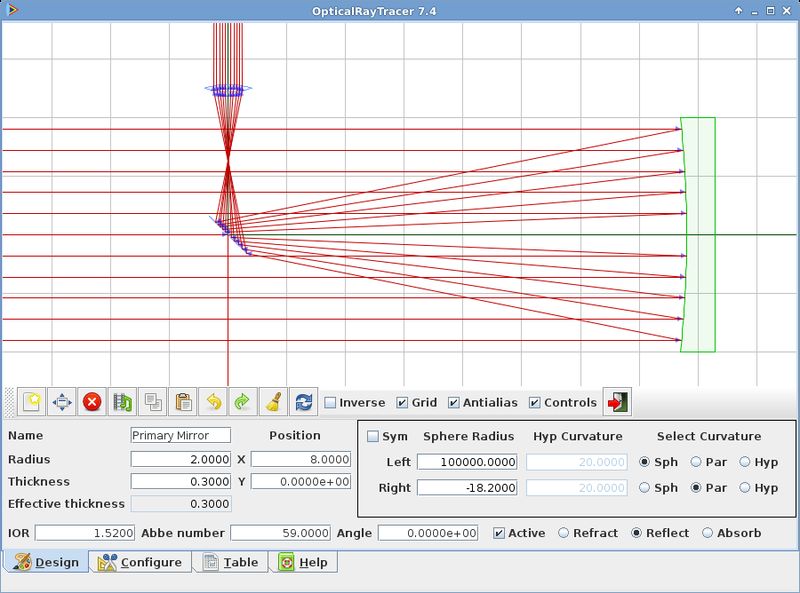Click the four-arrow fit-to-view icon
The width and height of the screenshot is (800, 593).
[62, 402]
